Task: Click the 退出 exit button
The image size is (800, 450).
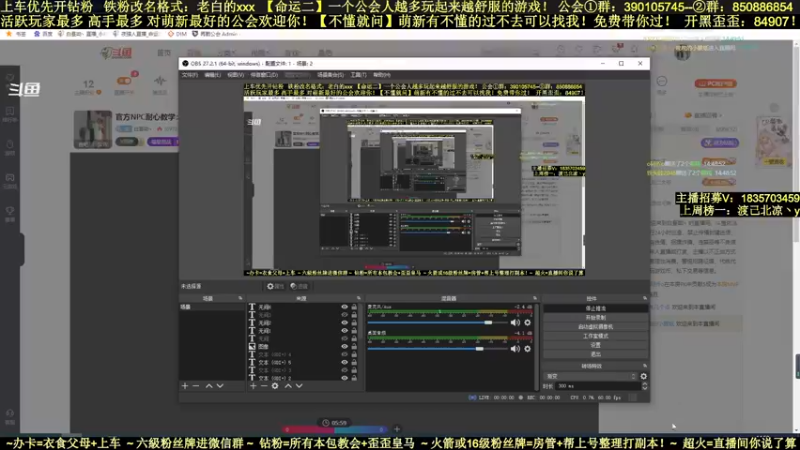Action: 595,354
